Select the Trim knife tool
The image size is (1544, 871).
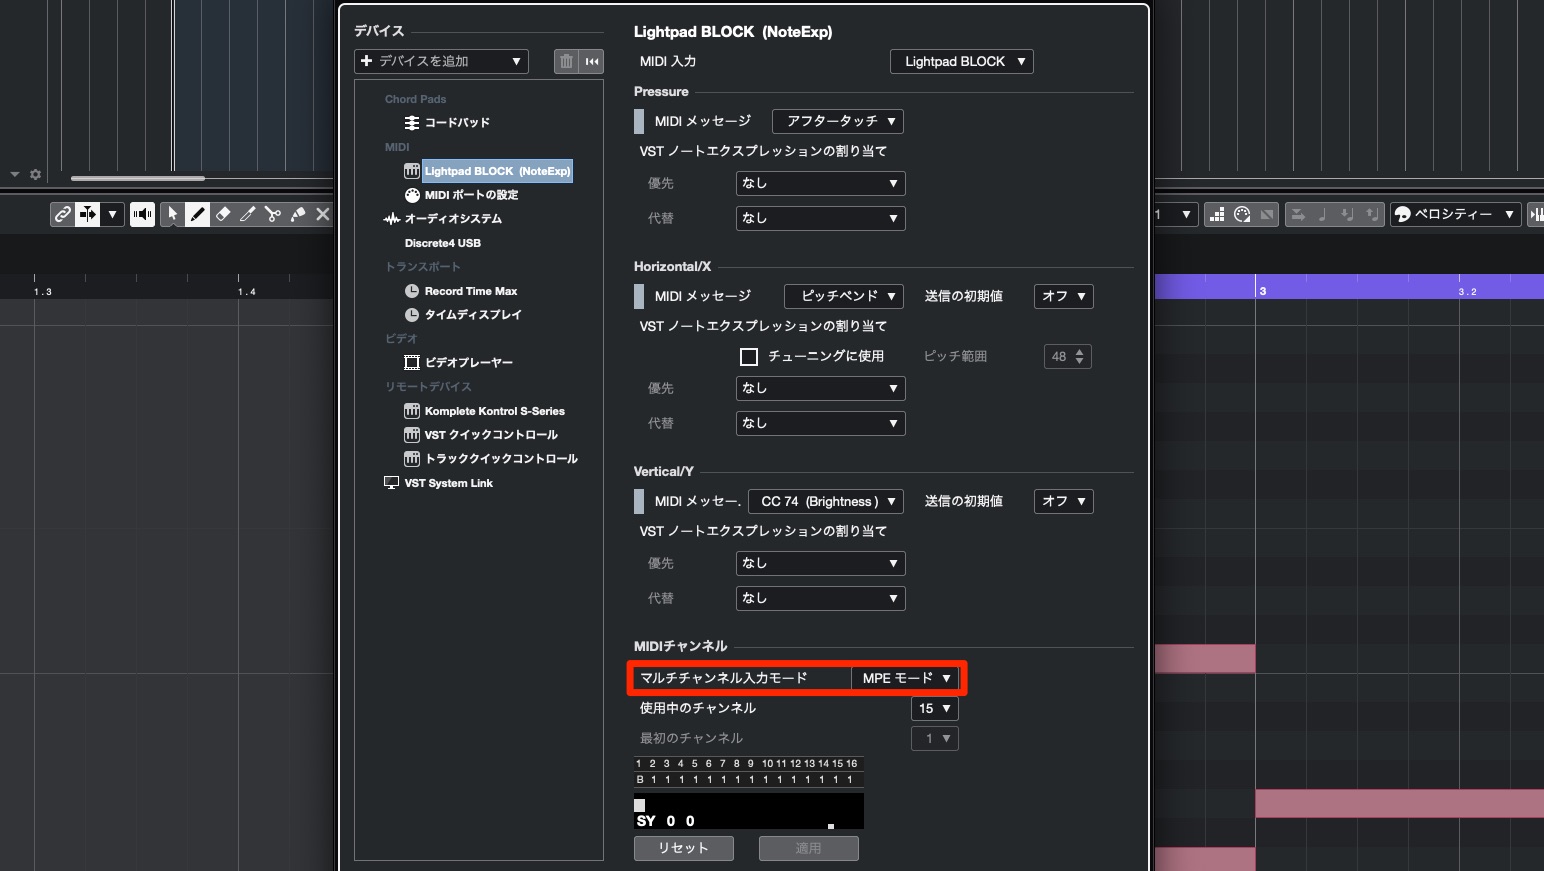click(x=247, y=214)
